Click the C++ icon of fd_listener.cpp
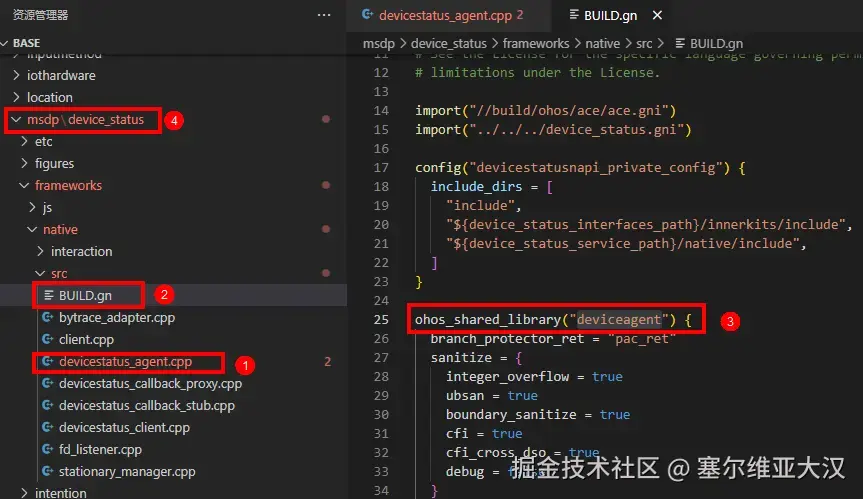 coord(48,449)
